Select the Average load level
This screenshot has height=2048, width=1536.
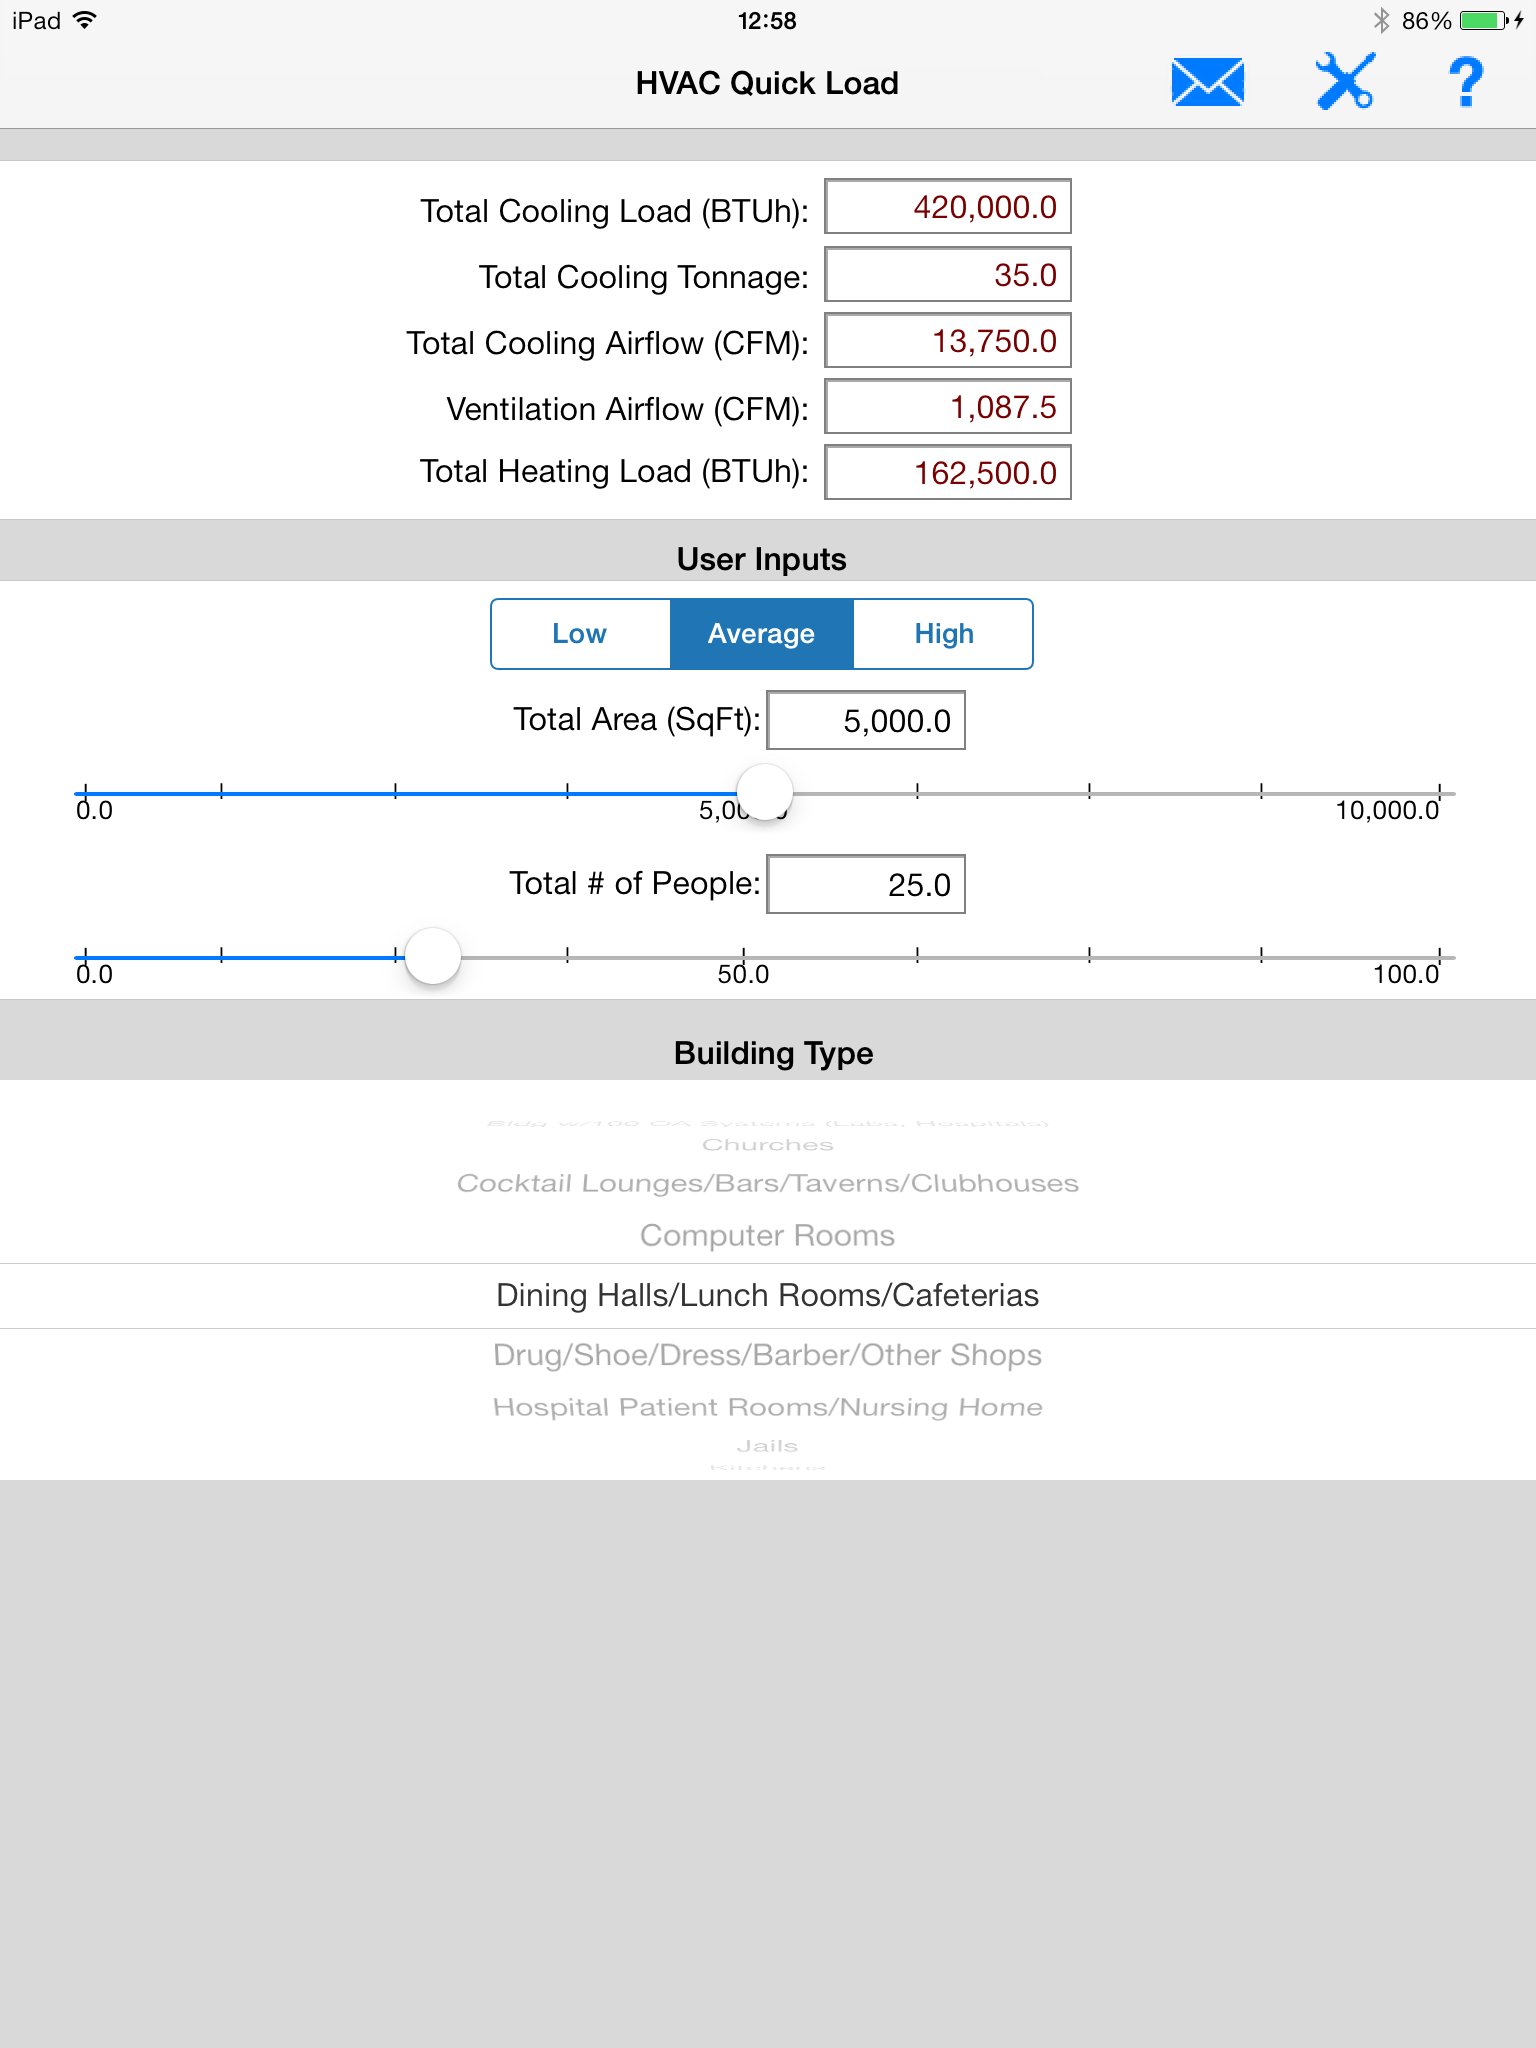762,633
